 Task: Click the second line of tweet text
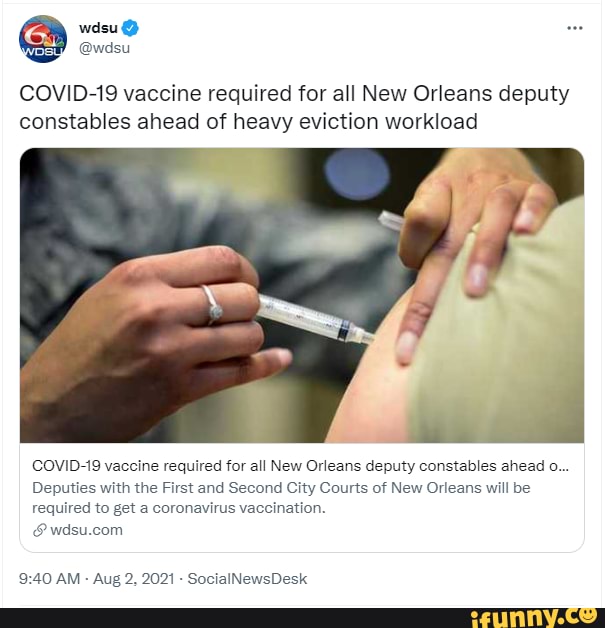pyautogui.click(x=248, y=122)
